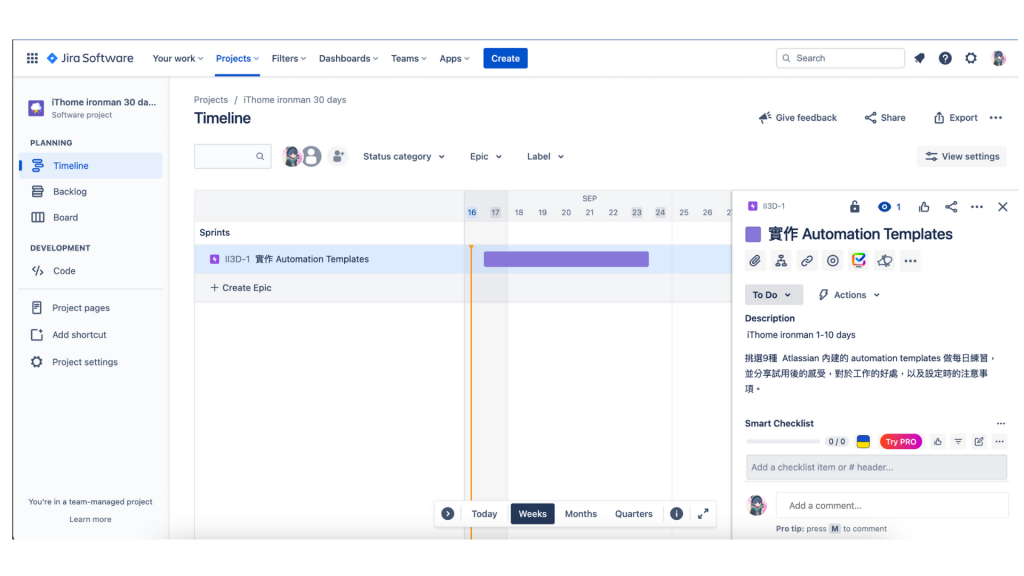Go to Timeline in the sidebar
The image size is (1024, 576).
pyautogui.click(x=91, y=165)
